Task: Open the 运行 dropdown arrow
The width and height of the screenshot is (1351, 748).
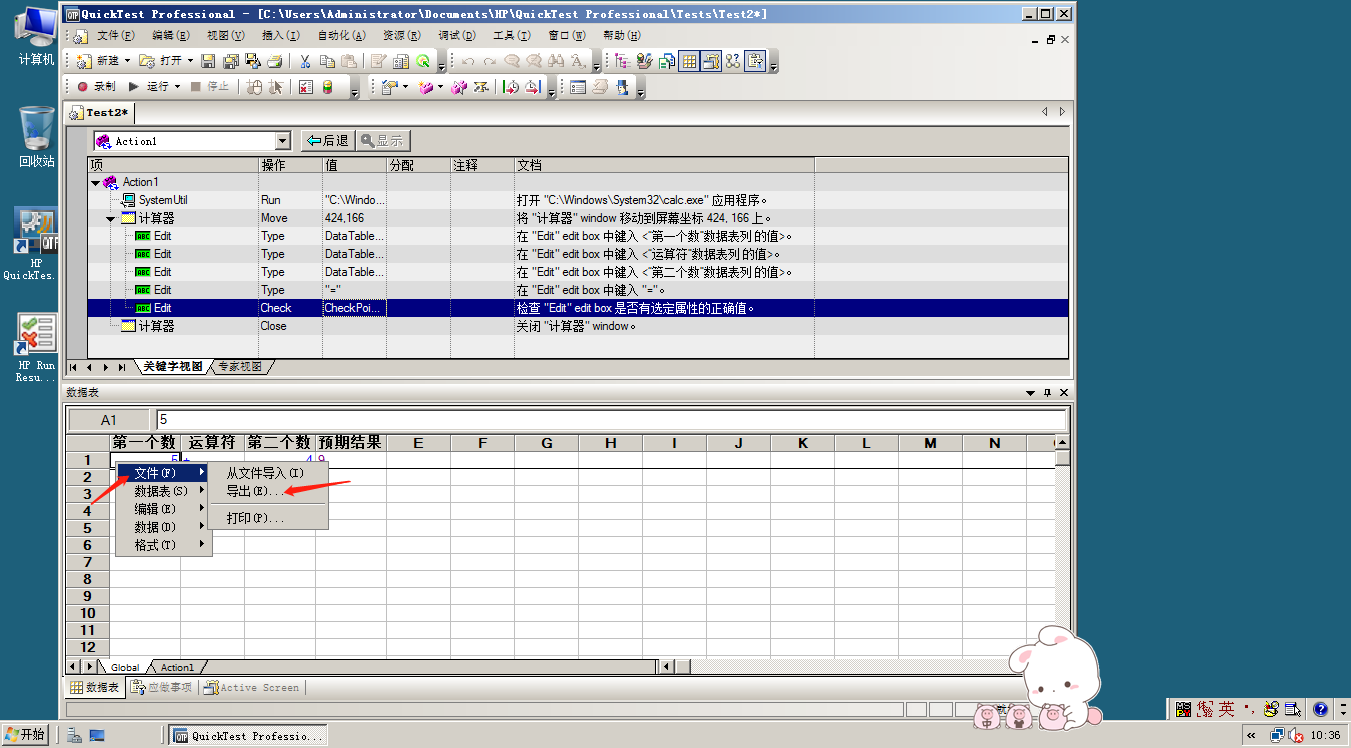Action: (177, 87)
